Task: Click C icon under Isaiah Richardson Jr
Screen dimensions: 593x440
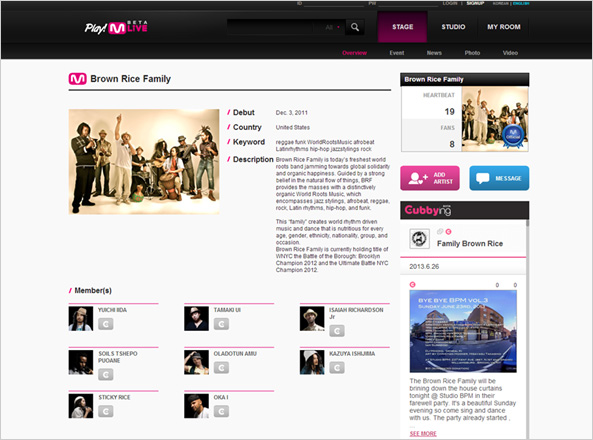Action: pyautogui.click(x=337, y=331)
